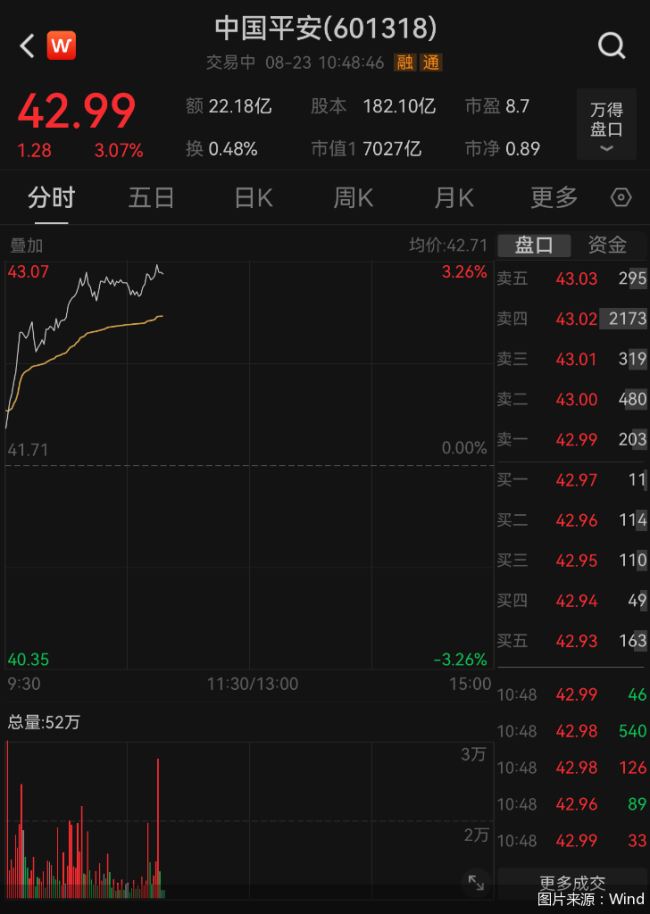Switch to the 周K tab
Image resolution: width=650 pixels, height=914 pixels.
click(x=353, y=198)
